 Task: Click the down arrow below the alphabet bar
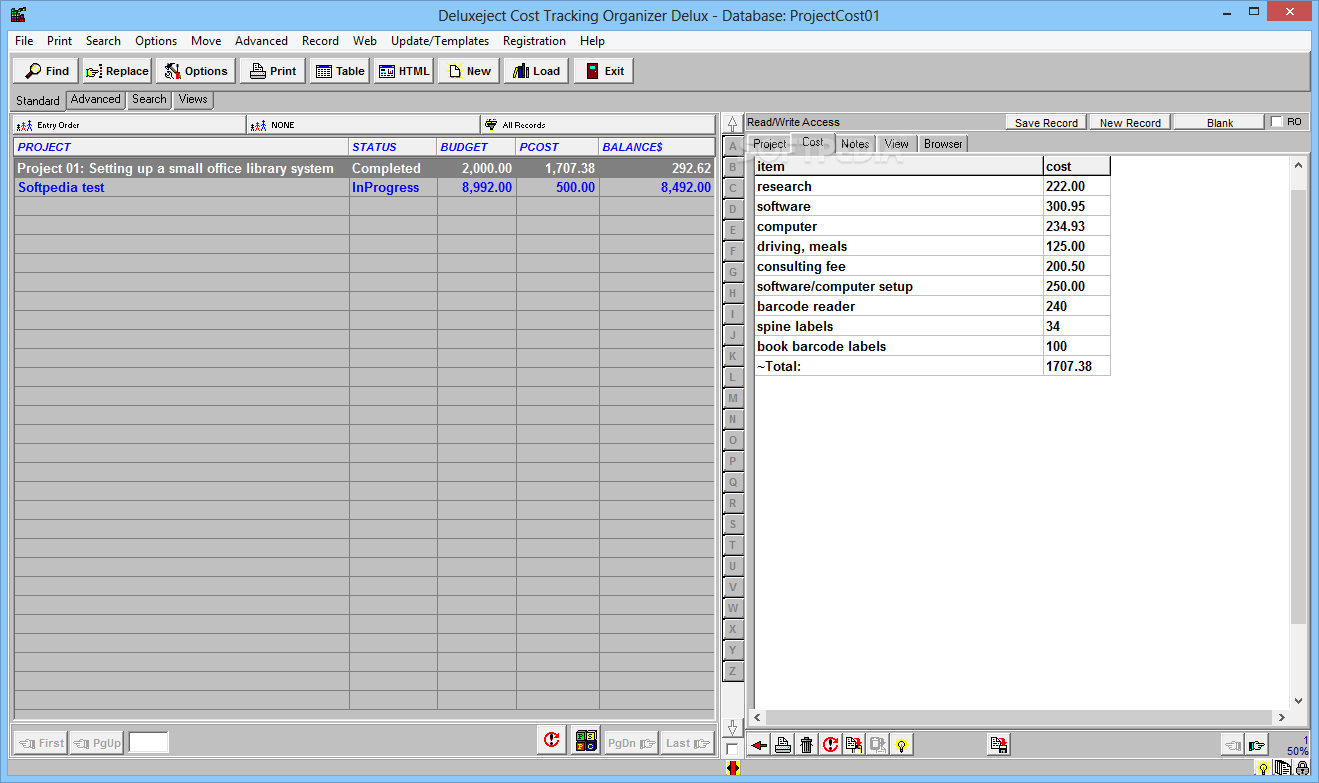point(733,727)
